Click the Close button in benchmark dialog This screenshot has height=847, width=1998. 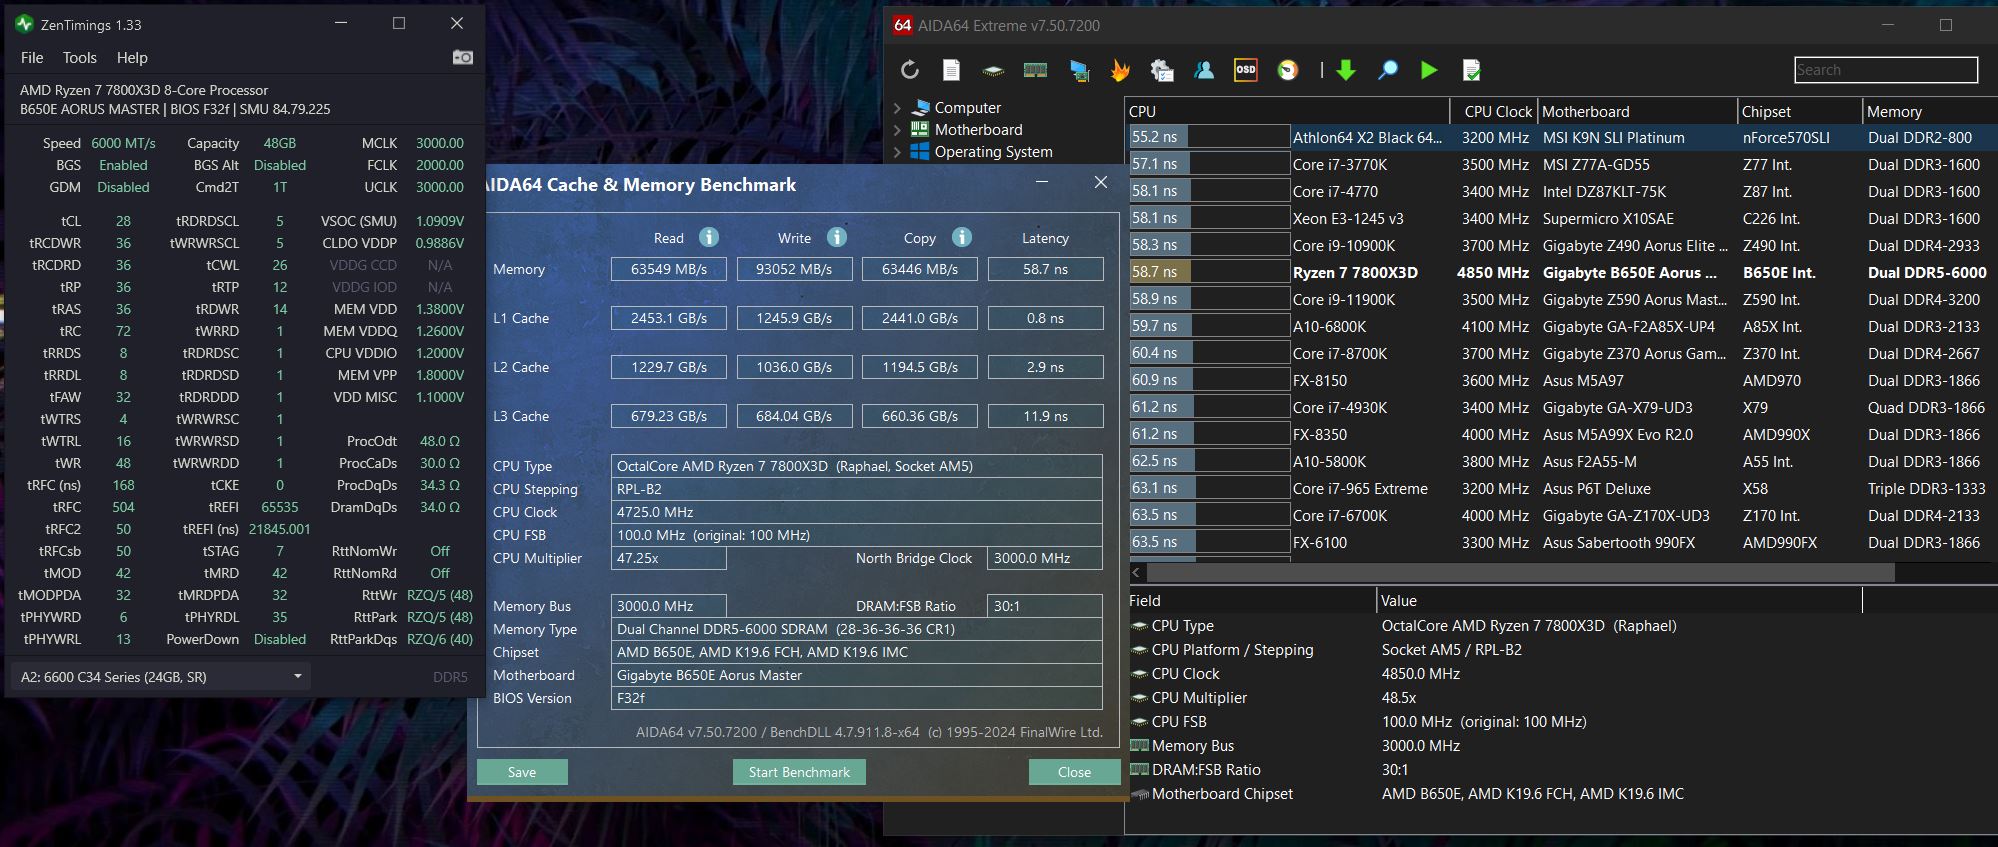[1074, 772]
